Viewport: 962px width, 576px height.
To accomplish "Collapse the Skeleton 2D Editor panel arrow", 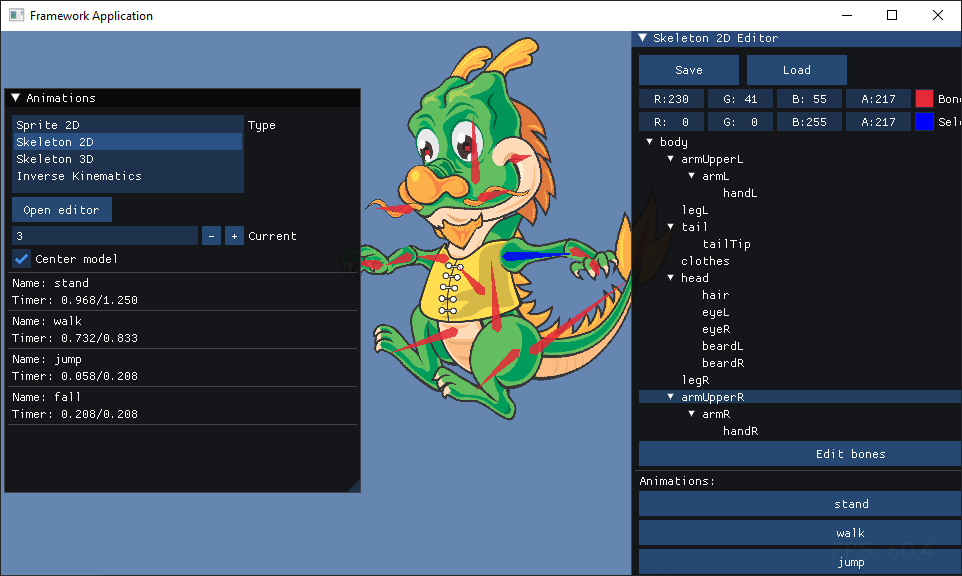I will 643,38.
